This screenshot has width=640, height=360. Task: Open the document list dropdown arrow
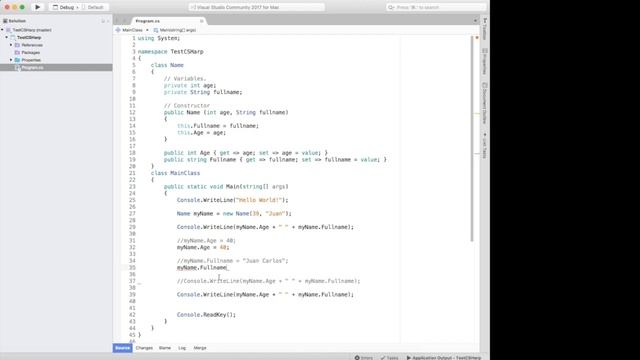[x=475, y=21]
